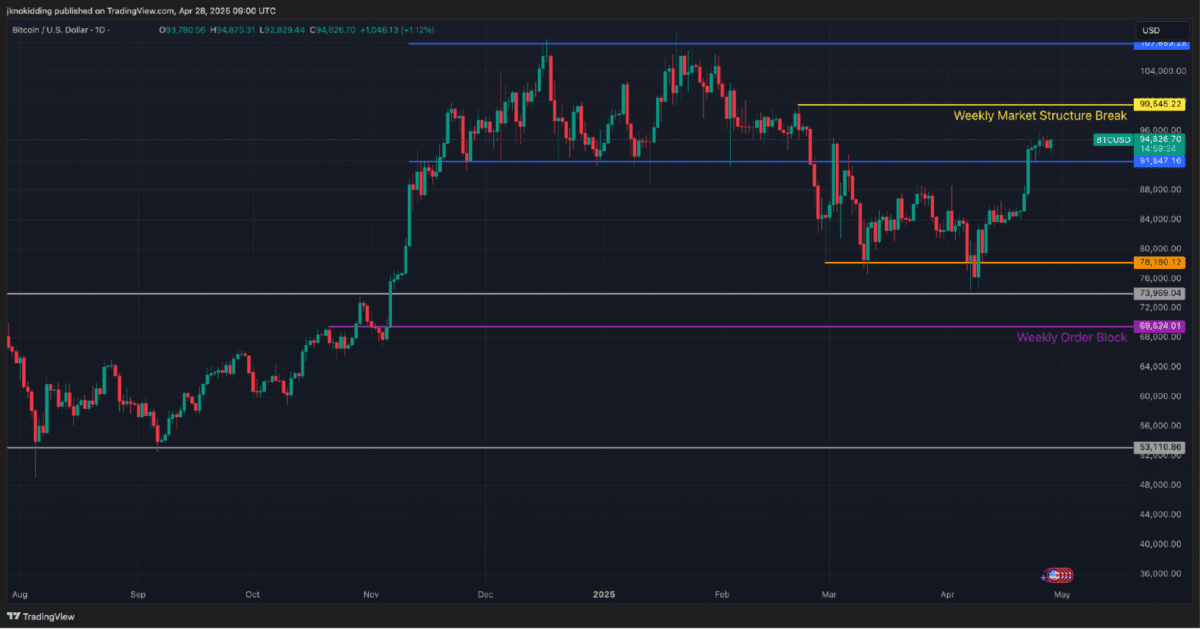Click the 44,000.00 price scale value
Screen dimensions: 1200x629
click(1160, 515)
